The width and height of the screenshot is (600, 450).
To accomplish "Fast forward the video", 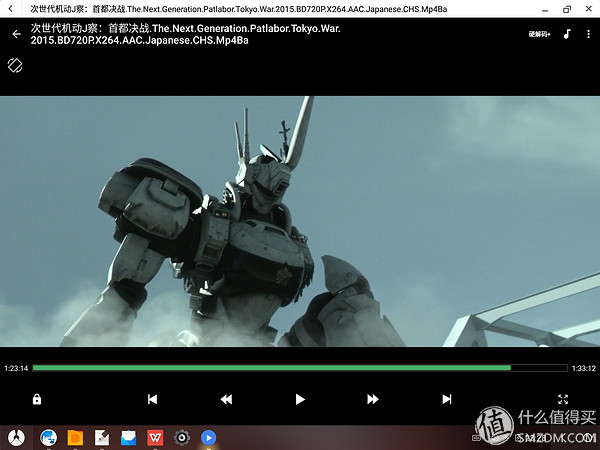I will tap(373, 399).
